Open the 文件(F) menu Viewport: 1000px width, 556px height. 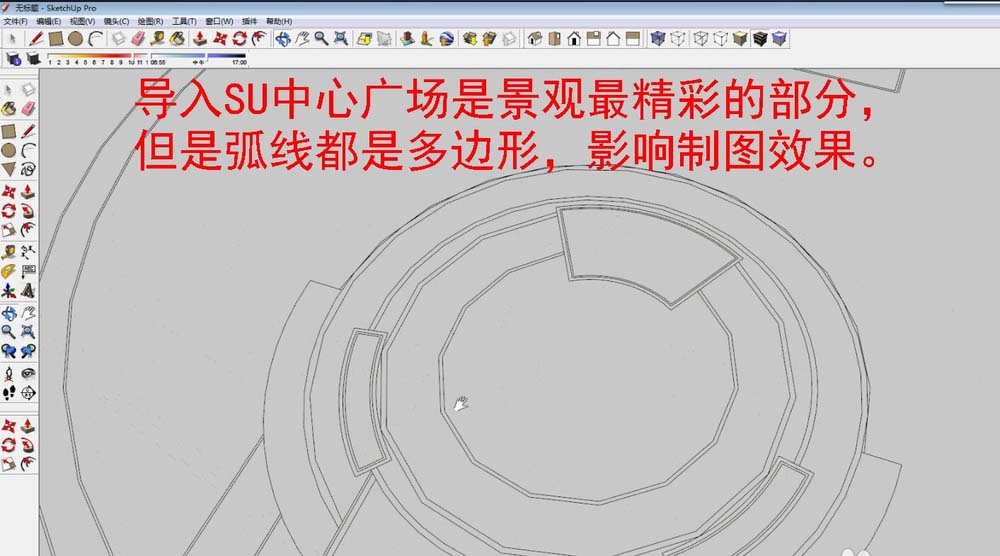tap(15, 22)
